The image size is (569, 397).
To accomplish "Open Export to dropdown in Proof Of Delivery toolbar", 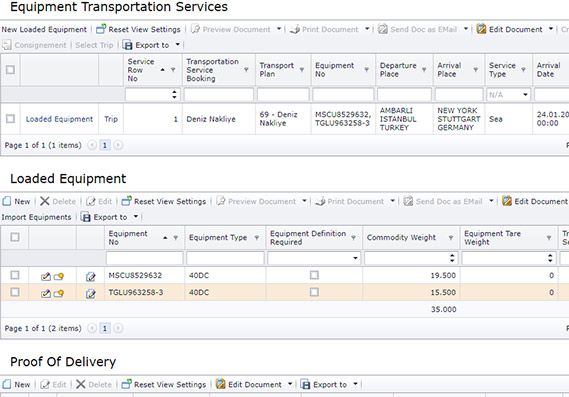I will click(x=355, y=384).
